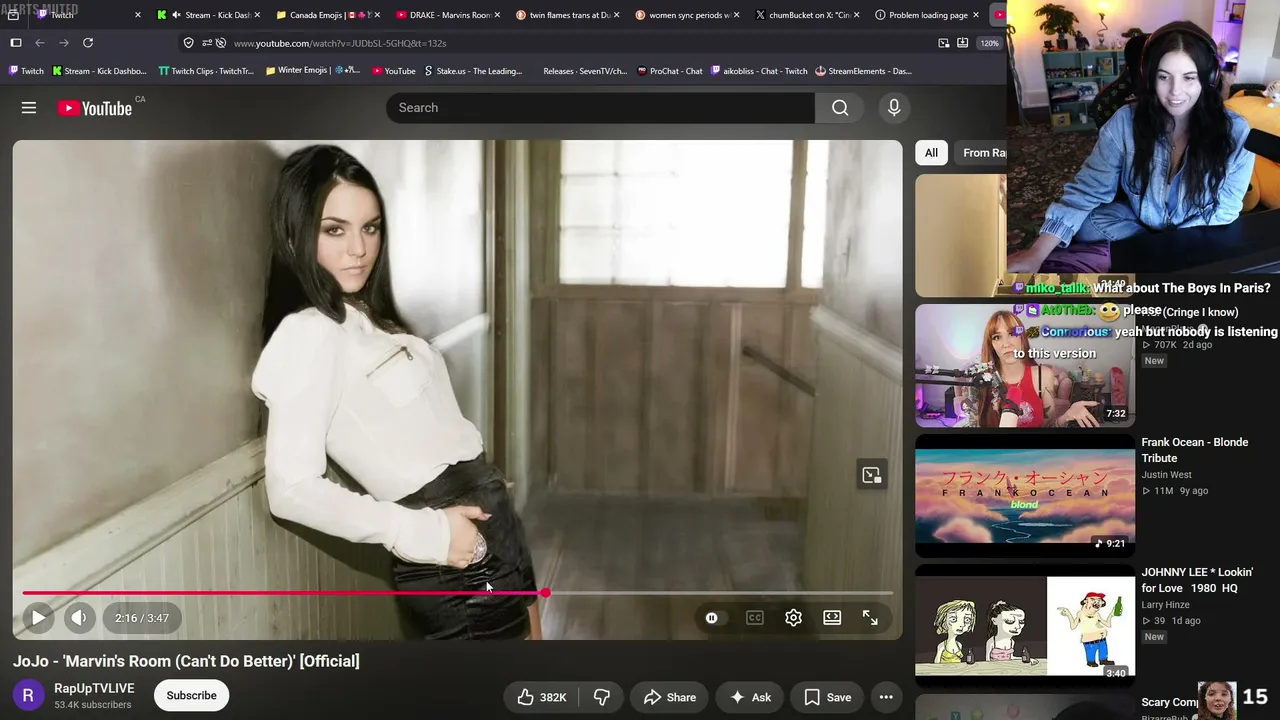Open the Twitch bookmark
Viewport: 1280px width, 720px height.
click(x=27, y=71)
